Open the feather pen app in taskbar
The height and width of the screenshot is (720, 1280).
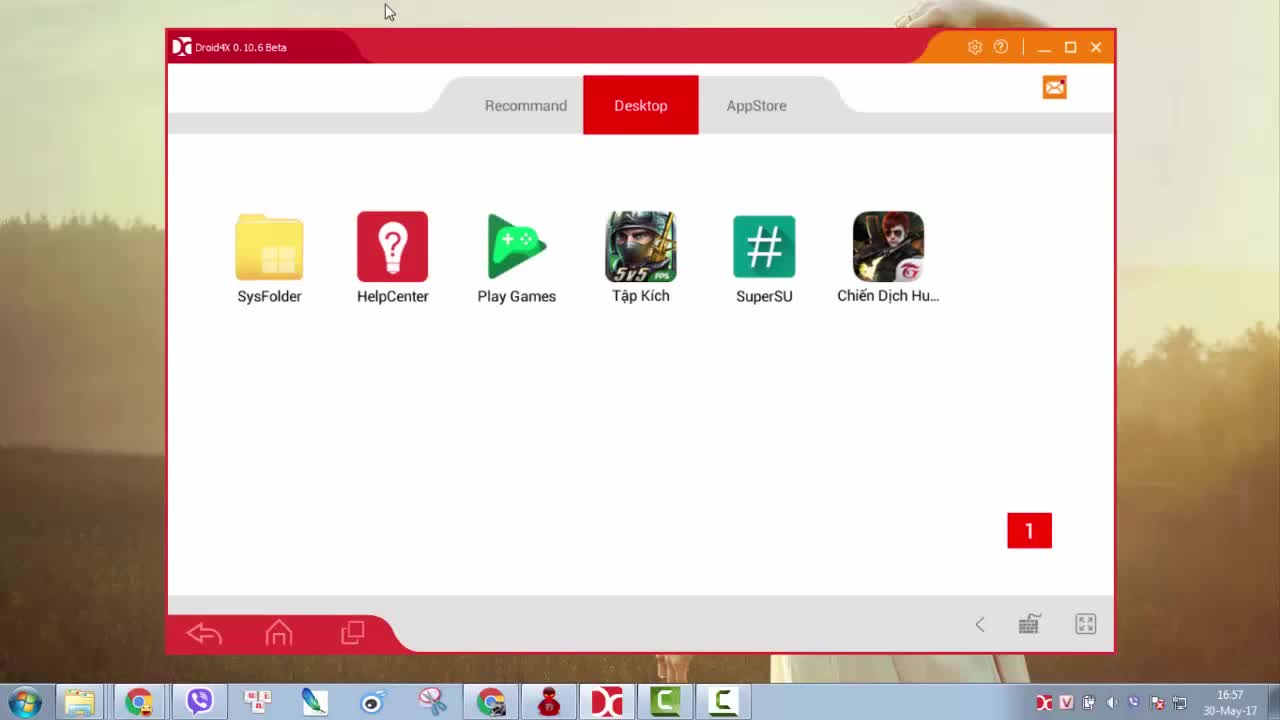click(315, 702)
